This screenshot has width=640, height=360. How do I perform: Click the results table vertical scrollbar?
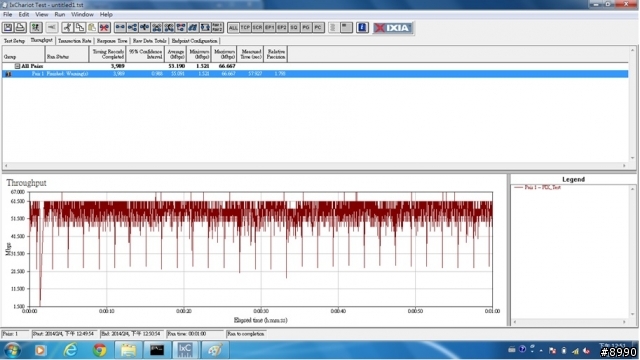coord(632,104)
